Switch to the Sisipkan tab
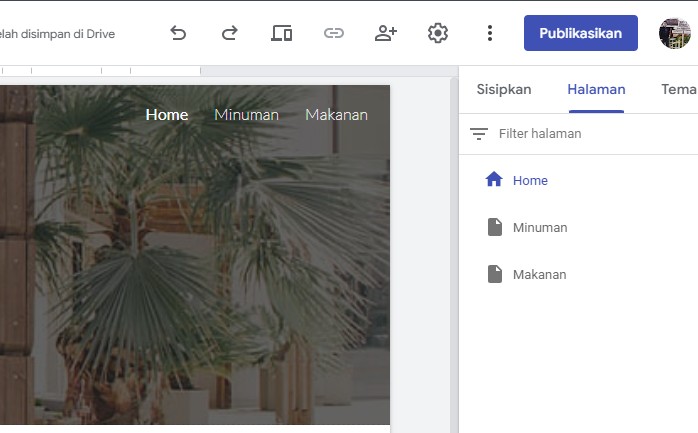Viewport: 698px width, 433px height. (504, 89)
